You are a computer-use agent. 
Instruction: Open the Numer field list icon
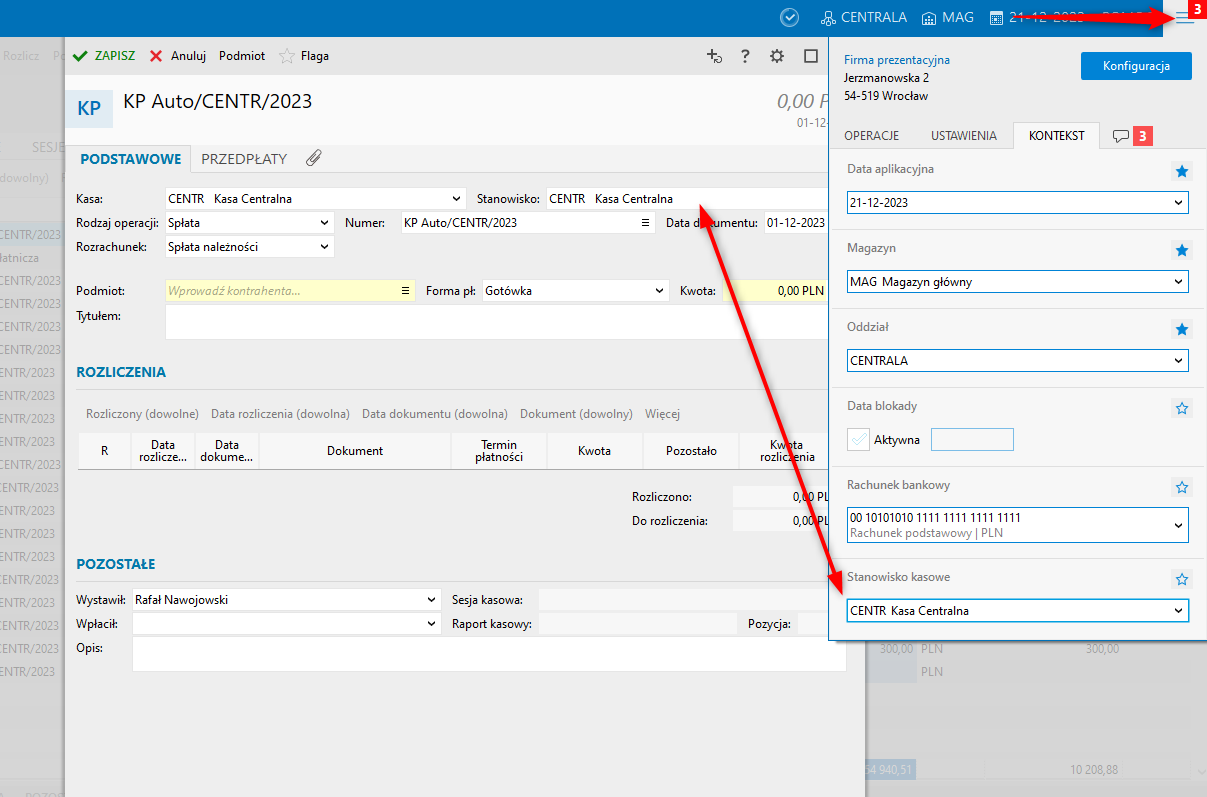click(646, 223)
